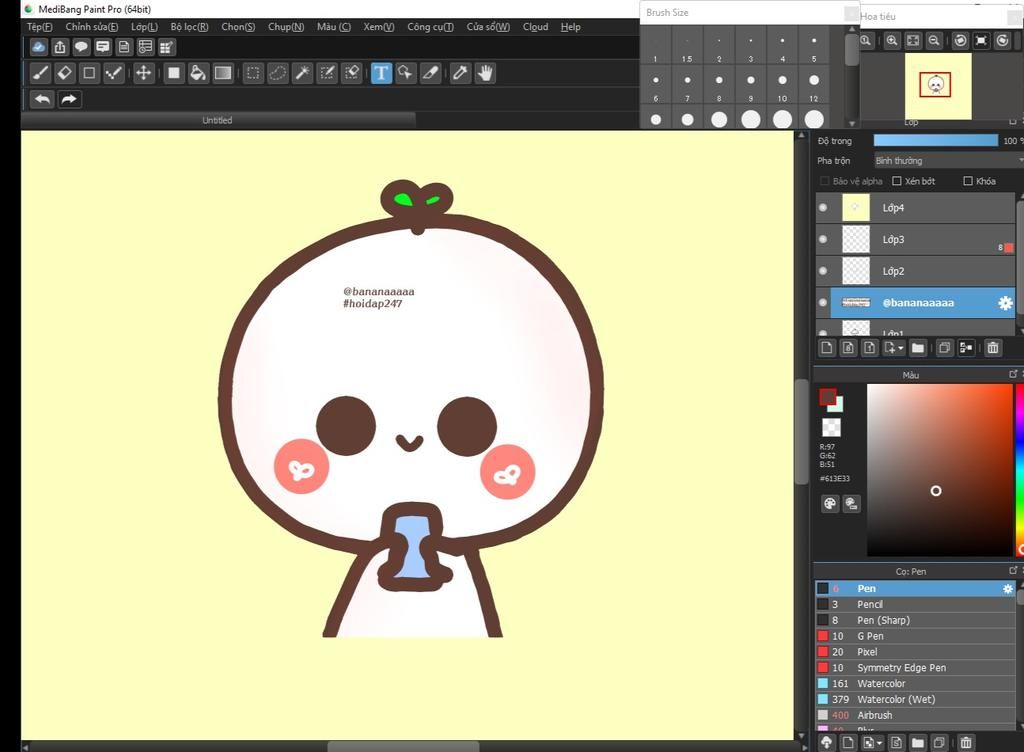Delete brush with the brush panel trash
Viewport: 1024px width, 752px height.
966,742
